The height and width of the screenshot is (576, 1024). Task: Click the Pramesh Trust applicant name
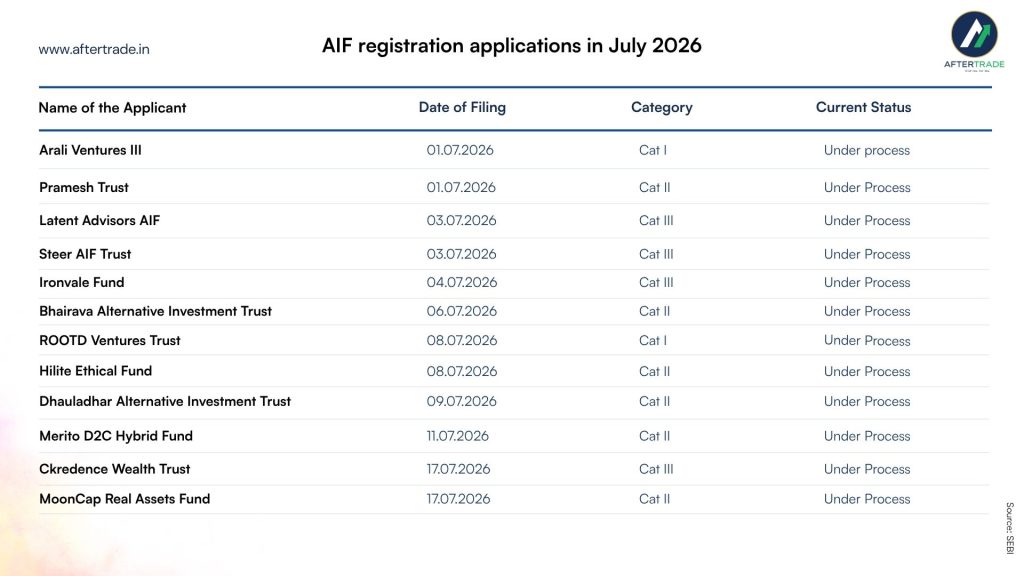pyautogui.click(x=84, y=187)
